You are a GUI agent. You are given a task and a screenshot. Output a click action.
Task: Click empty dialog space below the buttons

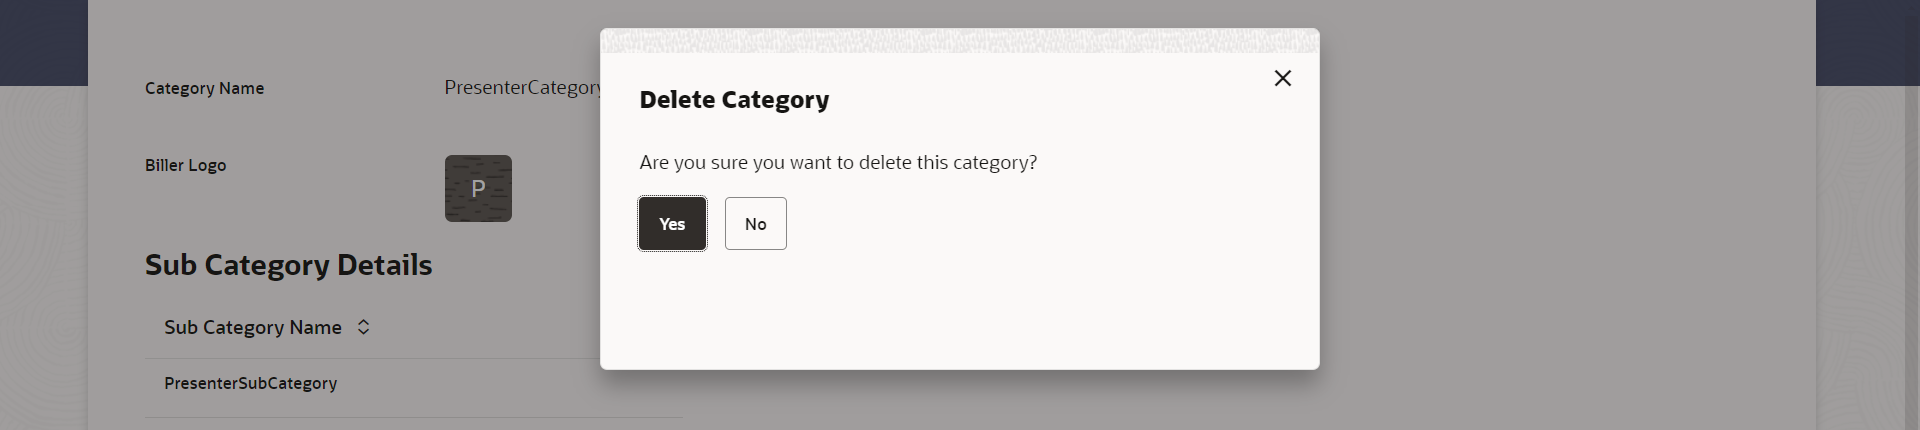pyautogui.click(x=959, y=310)
